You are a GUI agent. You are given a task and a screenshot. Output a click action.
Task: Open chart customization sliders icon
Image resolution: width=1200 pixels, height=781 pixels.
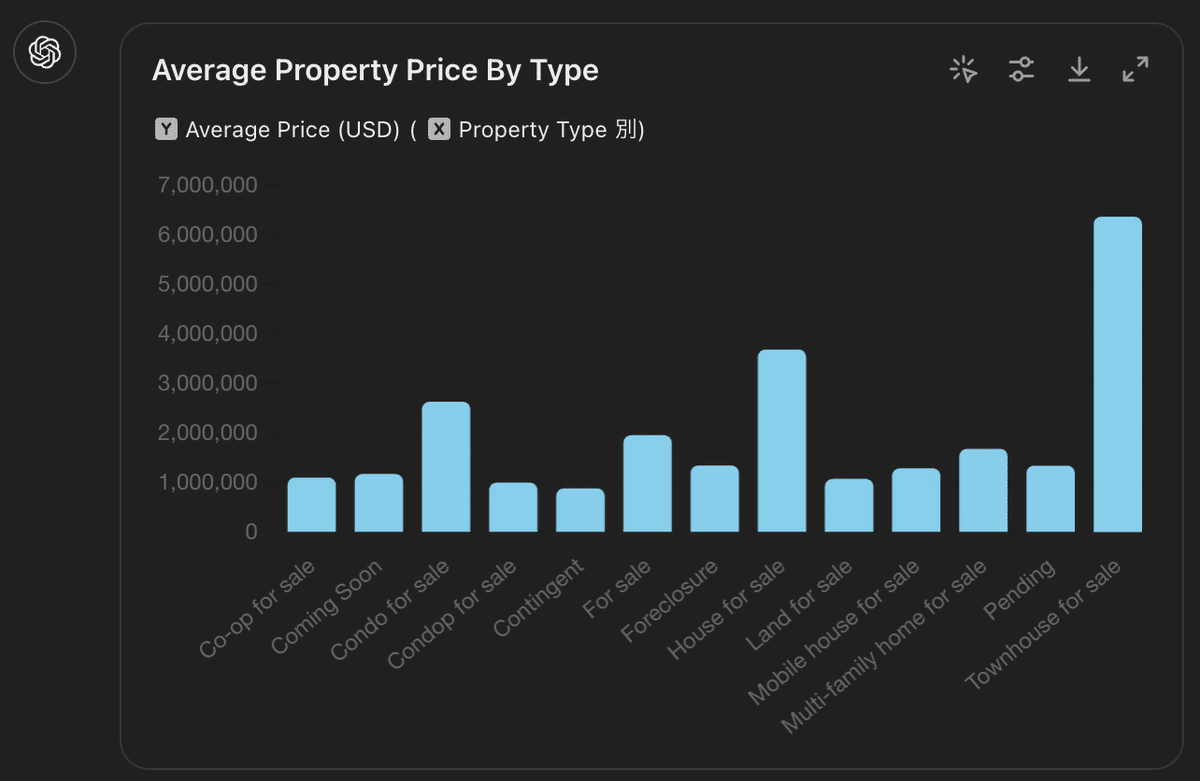(1021, 69)
